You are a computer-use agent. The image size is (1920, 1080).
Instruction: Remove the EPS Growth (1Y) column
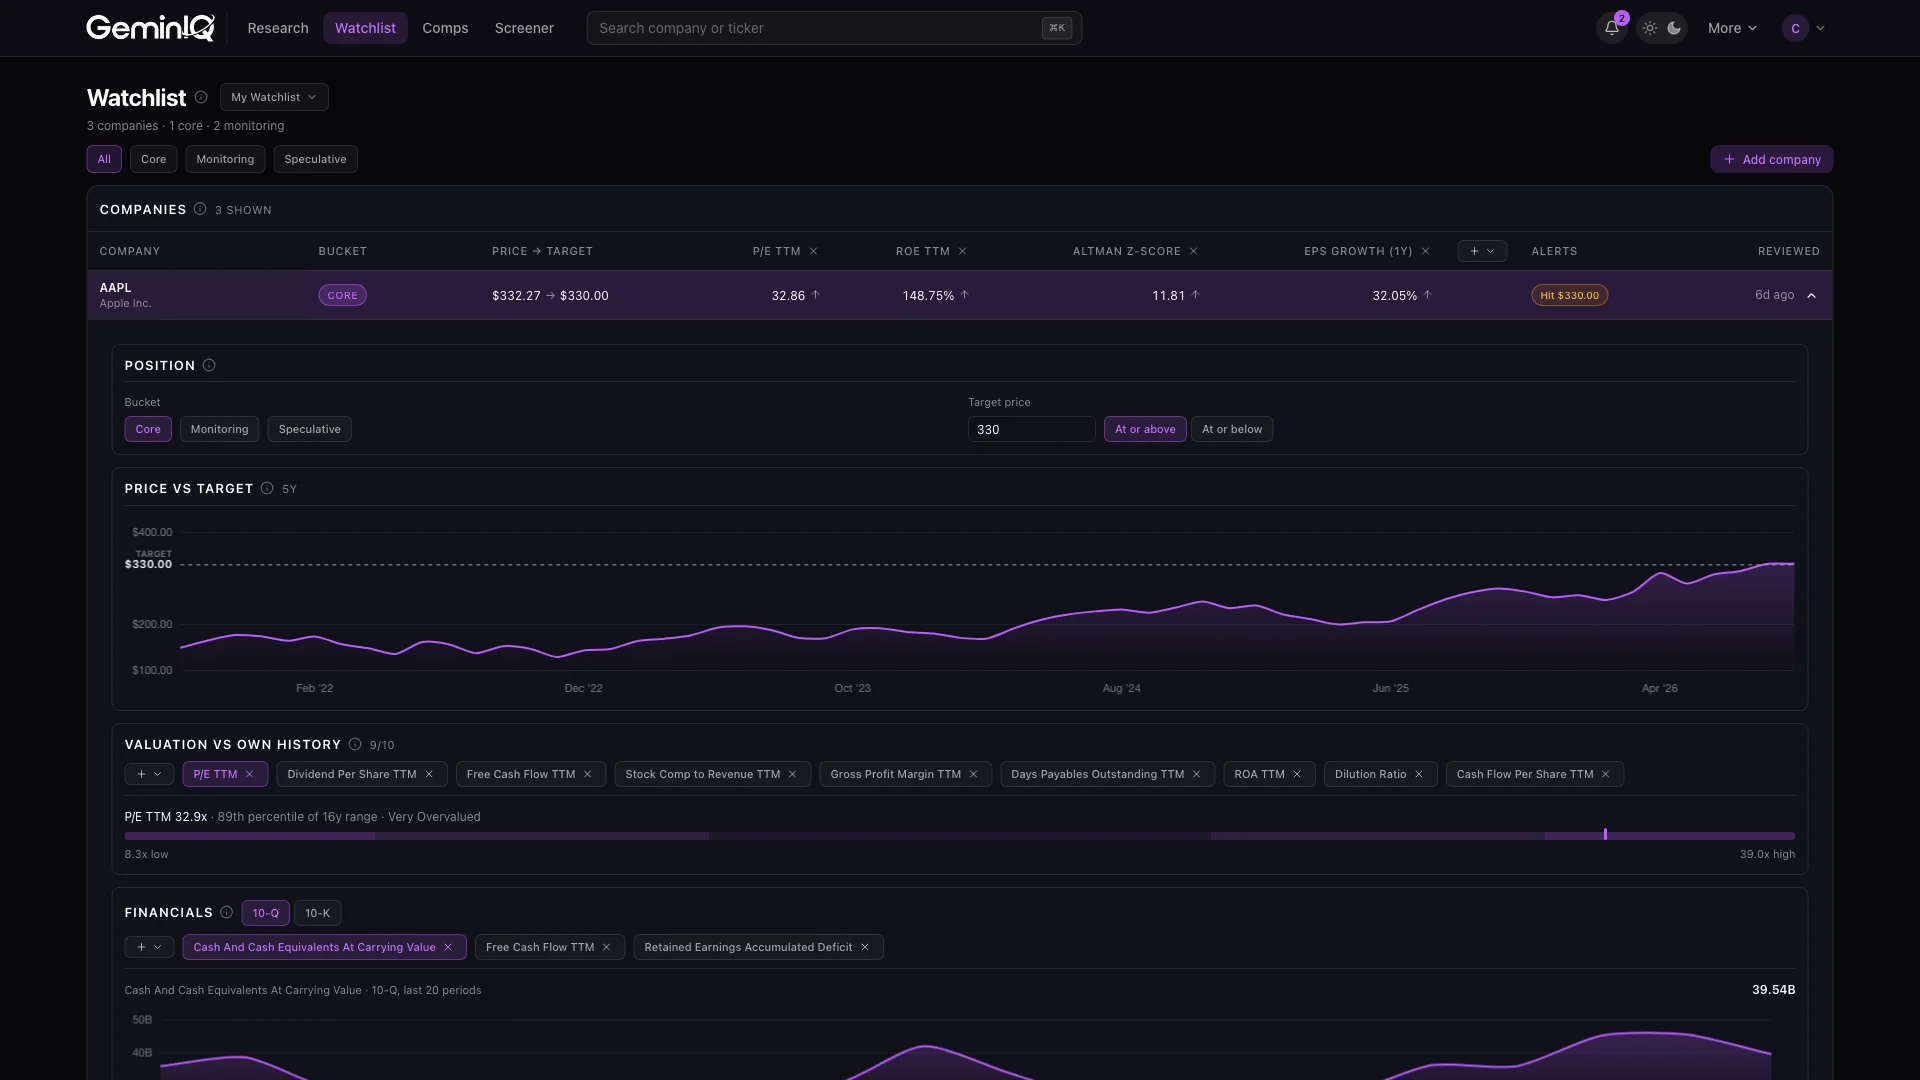(1425, 251)
